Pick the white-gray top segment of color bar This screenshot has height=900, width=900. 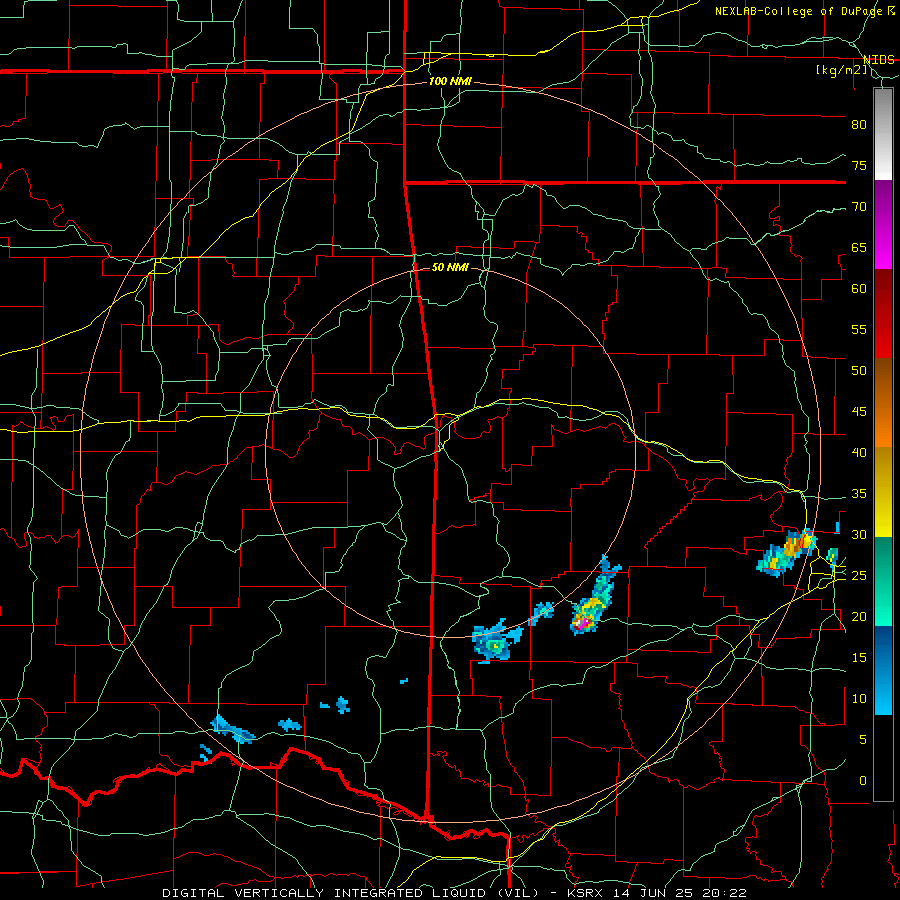coord(883,134)
